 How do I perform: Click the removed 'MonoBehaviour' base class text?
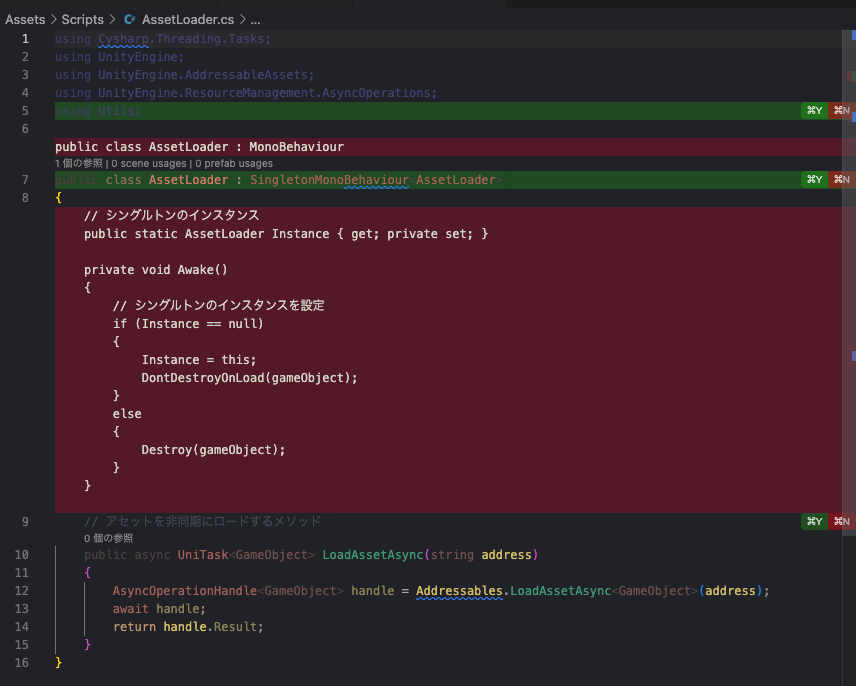tap(296, 147)
